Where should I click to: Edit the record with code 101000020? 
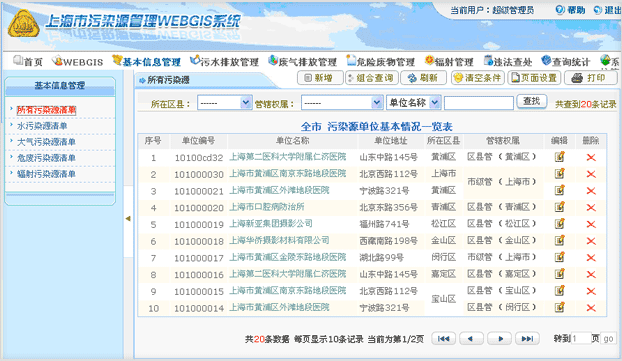[559, 207]
